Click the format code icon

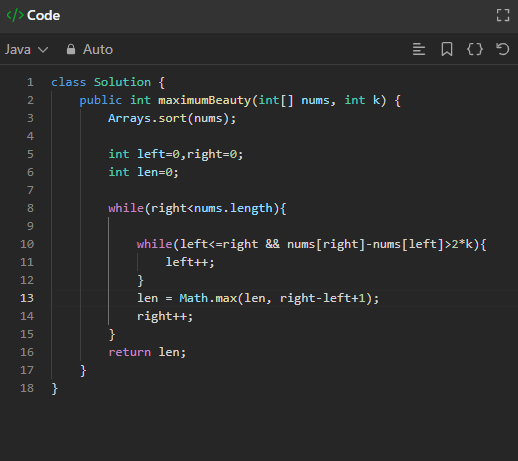click(419, 49)
